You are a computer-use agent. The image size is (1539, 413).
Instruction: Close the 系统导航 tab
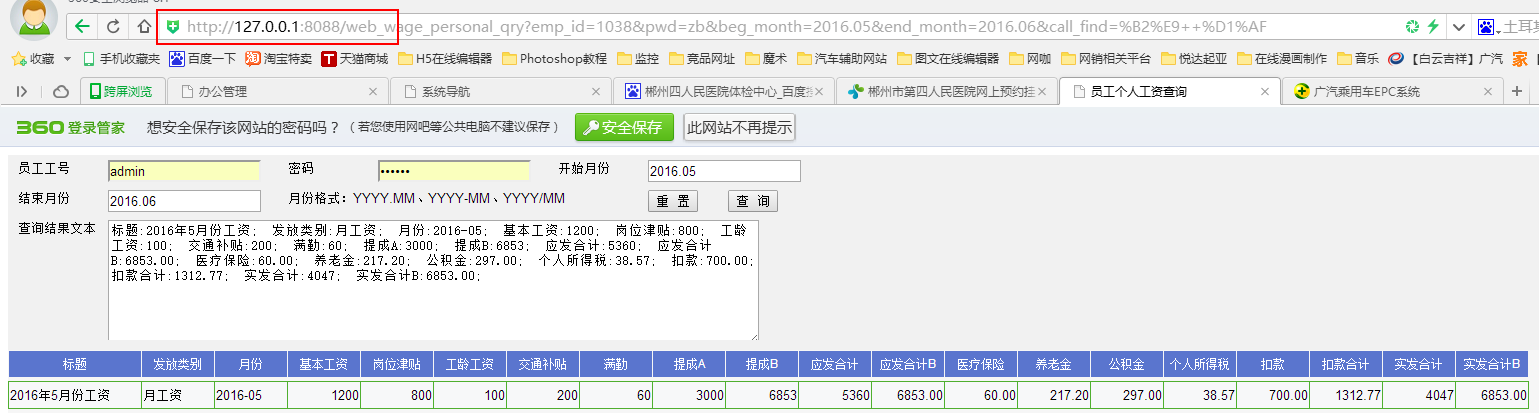point(596,92)
